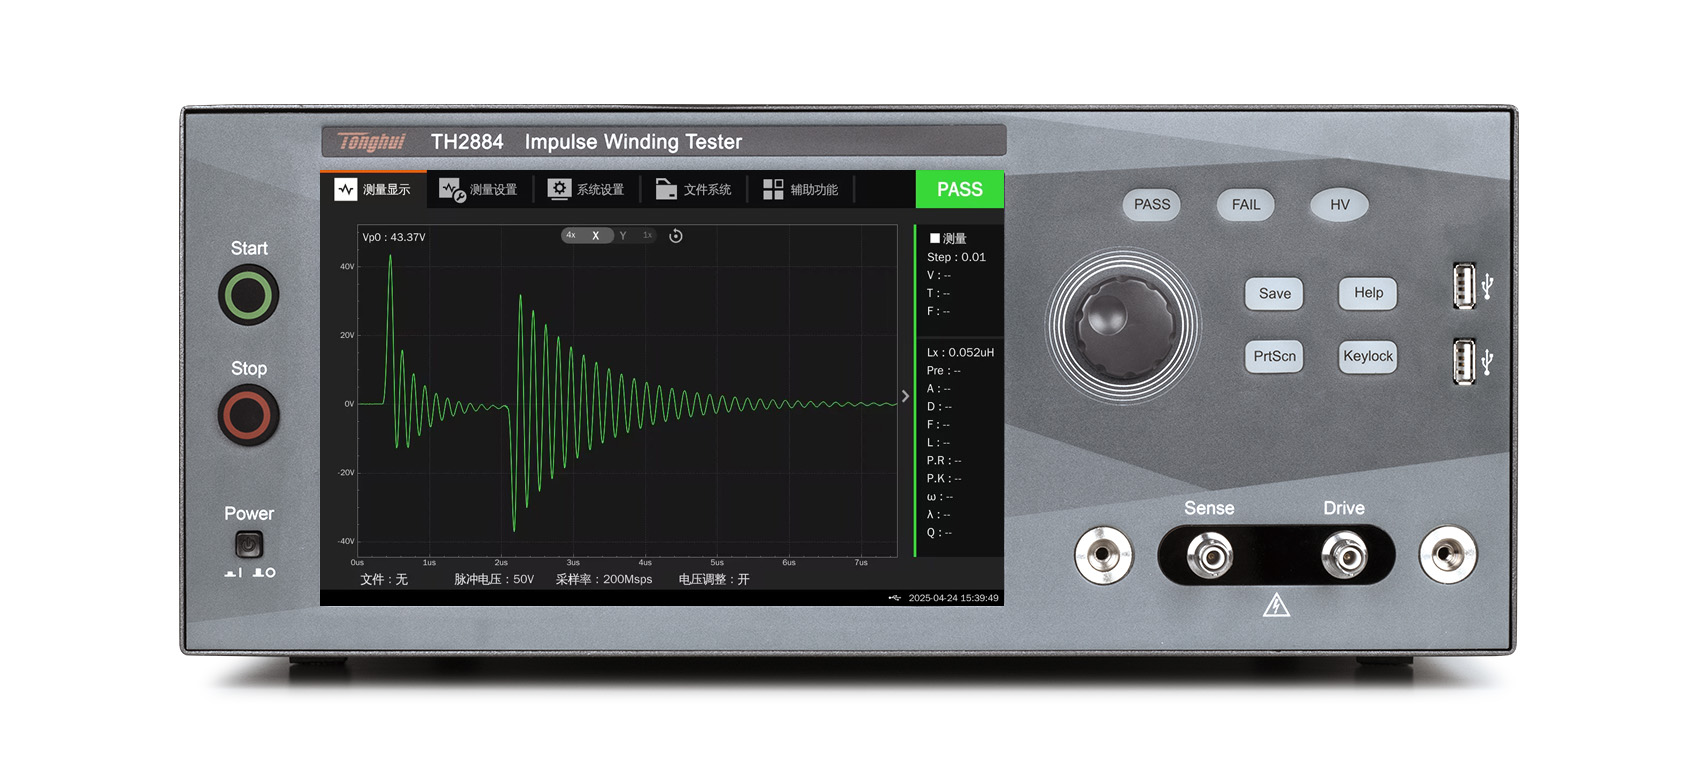Reset waveform zoom with circular arrow icon
This screenshot has width=1701, height=761.
coord(676,236)
